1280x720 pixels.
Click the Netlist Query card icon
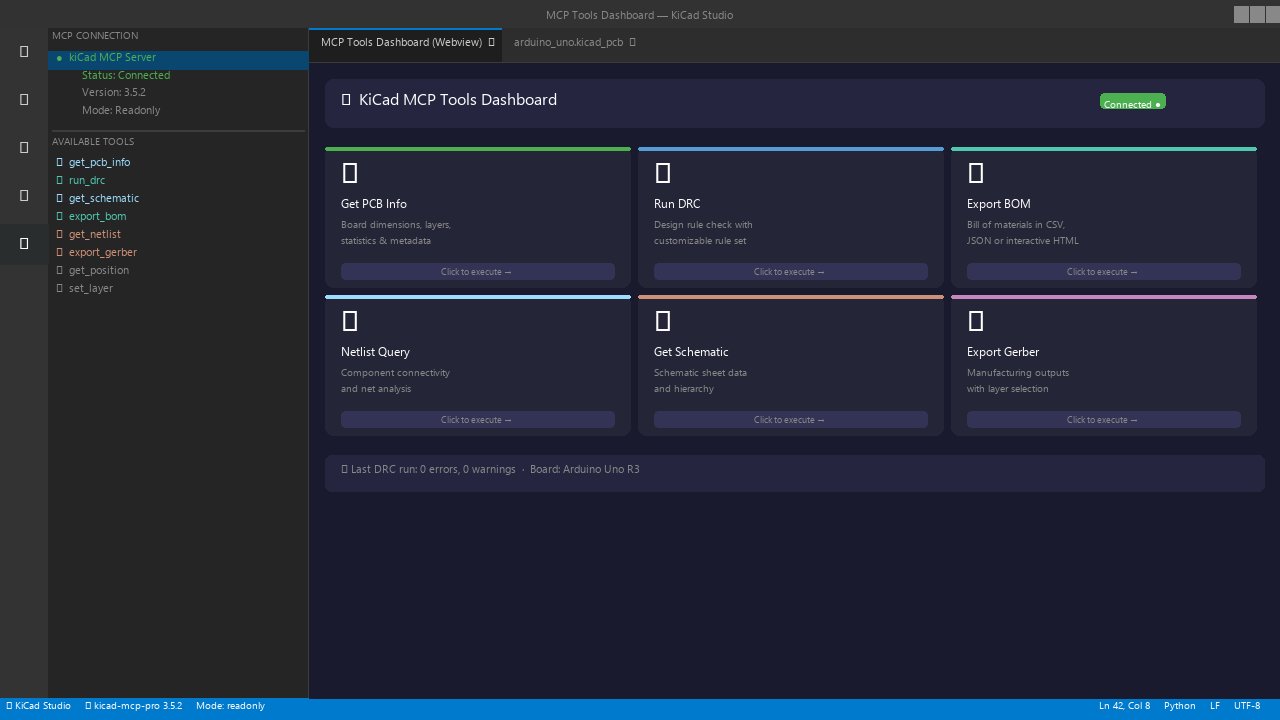click(x=350, y=321)
